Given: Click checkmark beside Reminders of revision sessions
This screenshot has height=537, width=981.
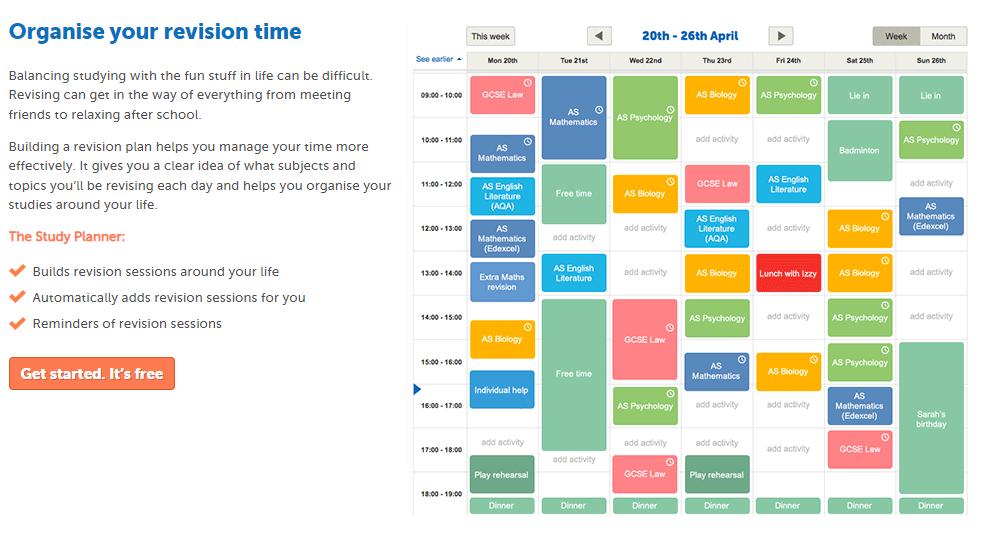Looking at the screenshot, I should click(x=16, y=323).
